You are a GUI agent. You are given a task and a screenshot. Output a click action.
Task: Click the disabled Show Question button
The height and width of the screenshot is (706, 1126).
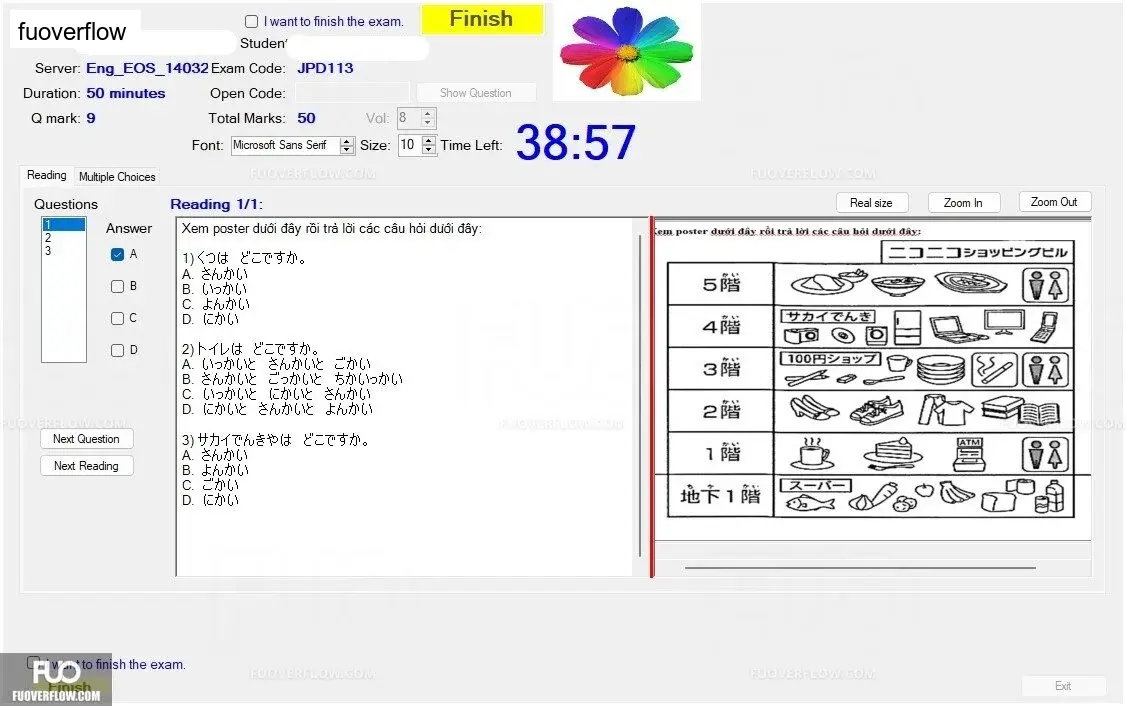(x=475, y=93)
